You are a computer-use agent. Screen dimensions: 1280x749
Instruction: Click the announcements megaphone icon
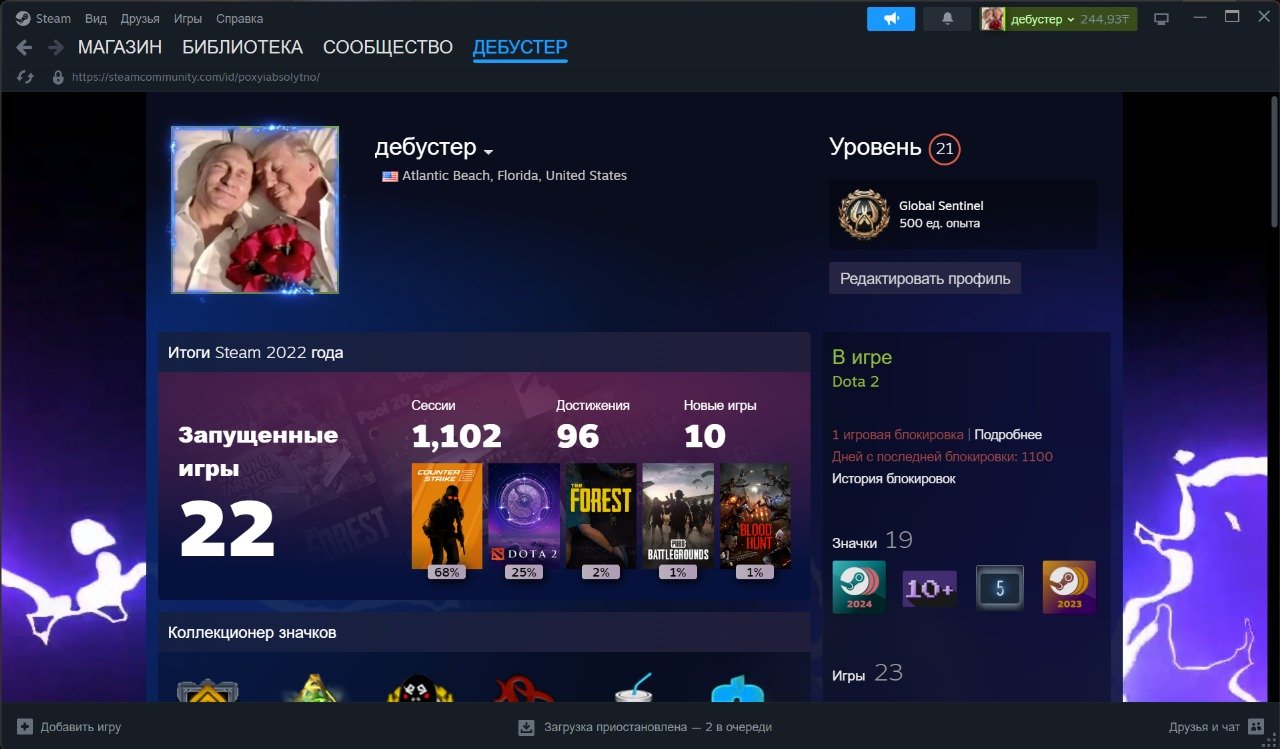(x=890, y=19)
